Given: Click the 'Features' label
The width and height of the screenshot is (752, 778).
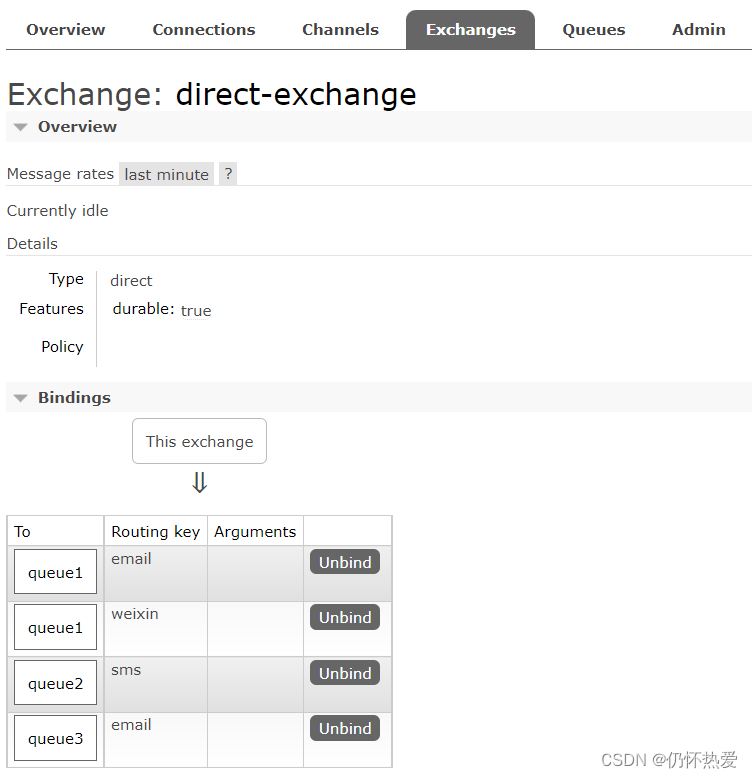Looking at the screenshot, I should point(52,309).
